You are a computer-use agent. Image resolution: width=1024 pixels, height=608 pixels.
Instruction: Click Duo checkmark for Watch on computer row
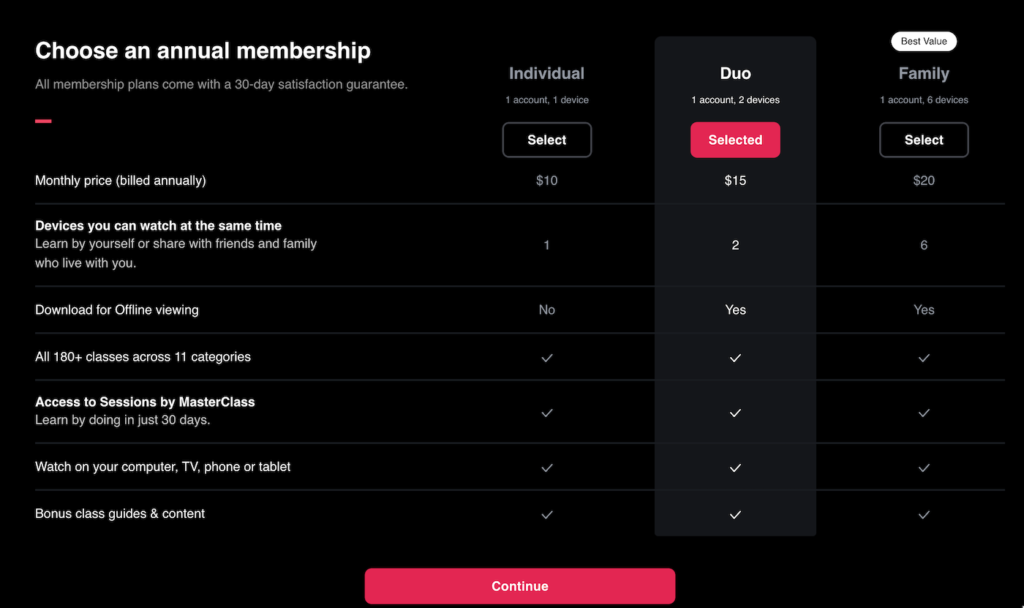pyautogui.click(x=735, y=468)
